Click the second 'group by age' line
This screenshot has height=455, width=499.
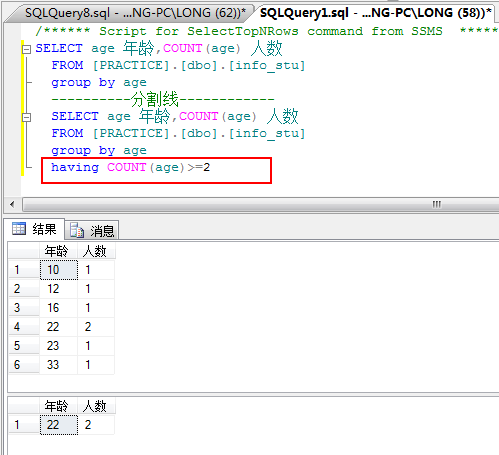99,151
